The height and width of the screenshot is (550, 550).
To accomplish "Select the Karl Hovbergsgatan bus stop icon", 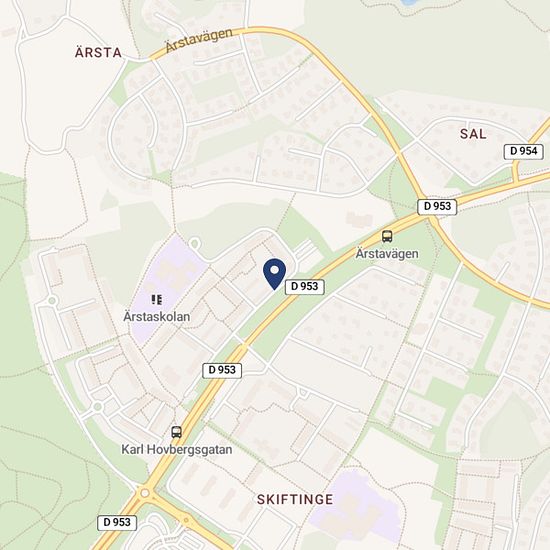I will (x=176, y=432).
